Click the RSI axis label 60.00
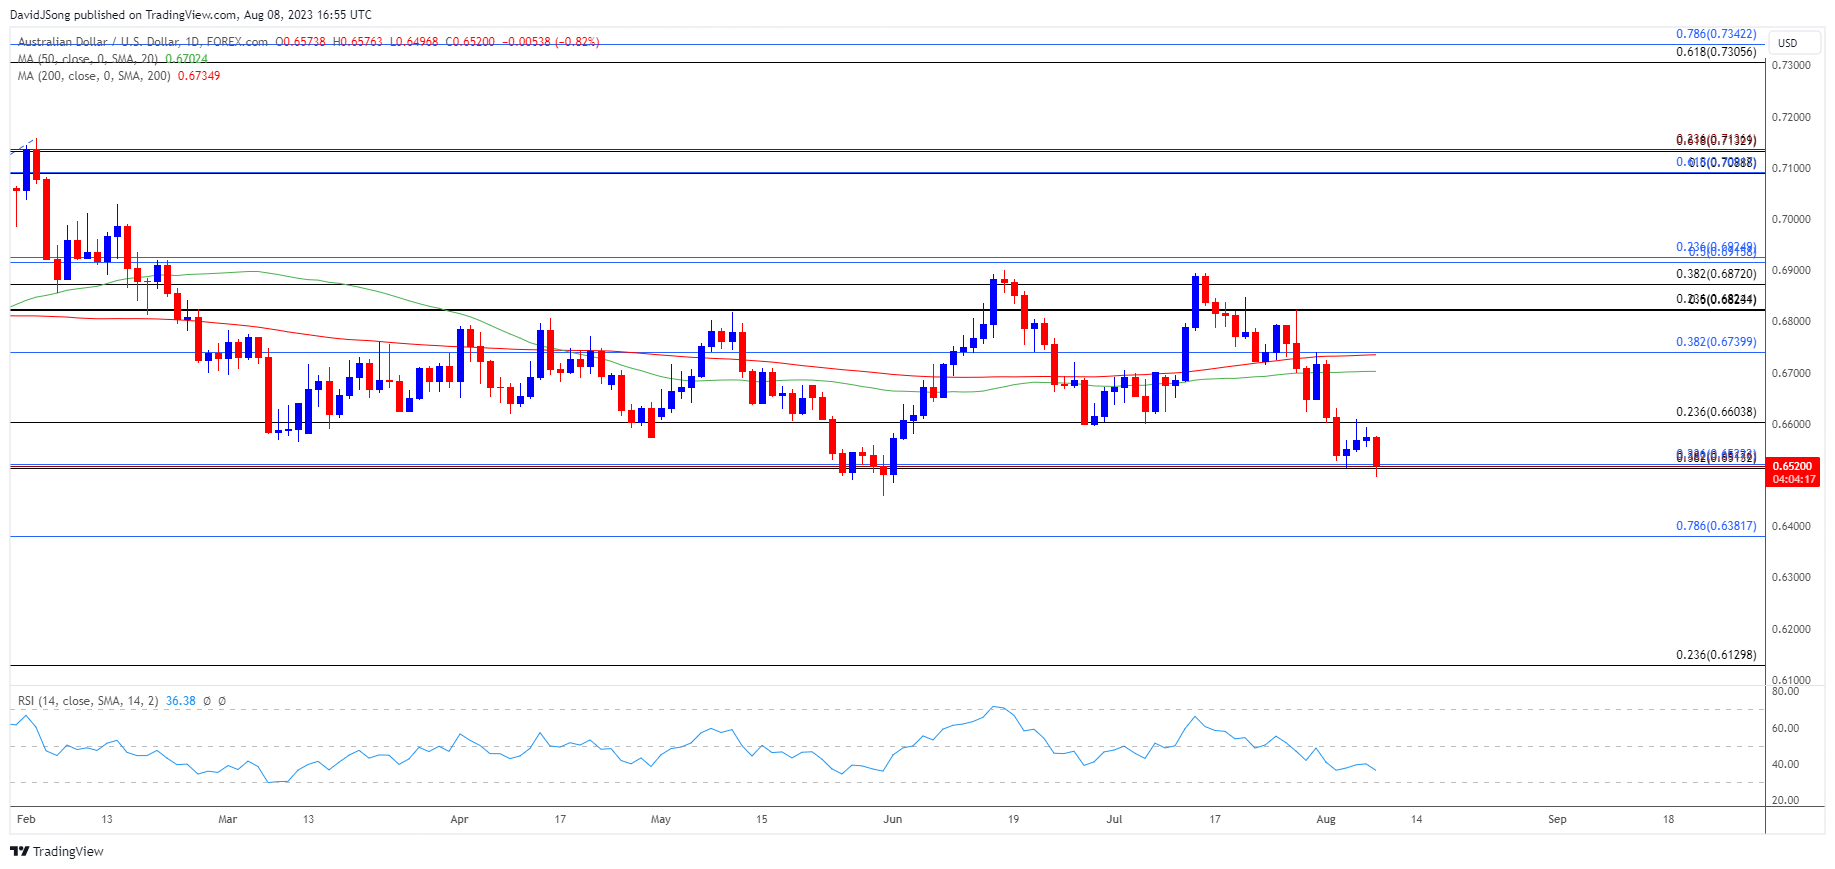 point(1785,728)
